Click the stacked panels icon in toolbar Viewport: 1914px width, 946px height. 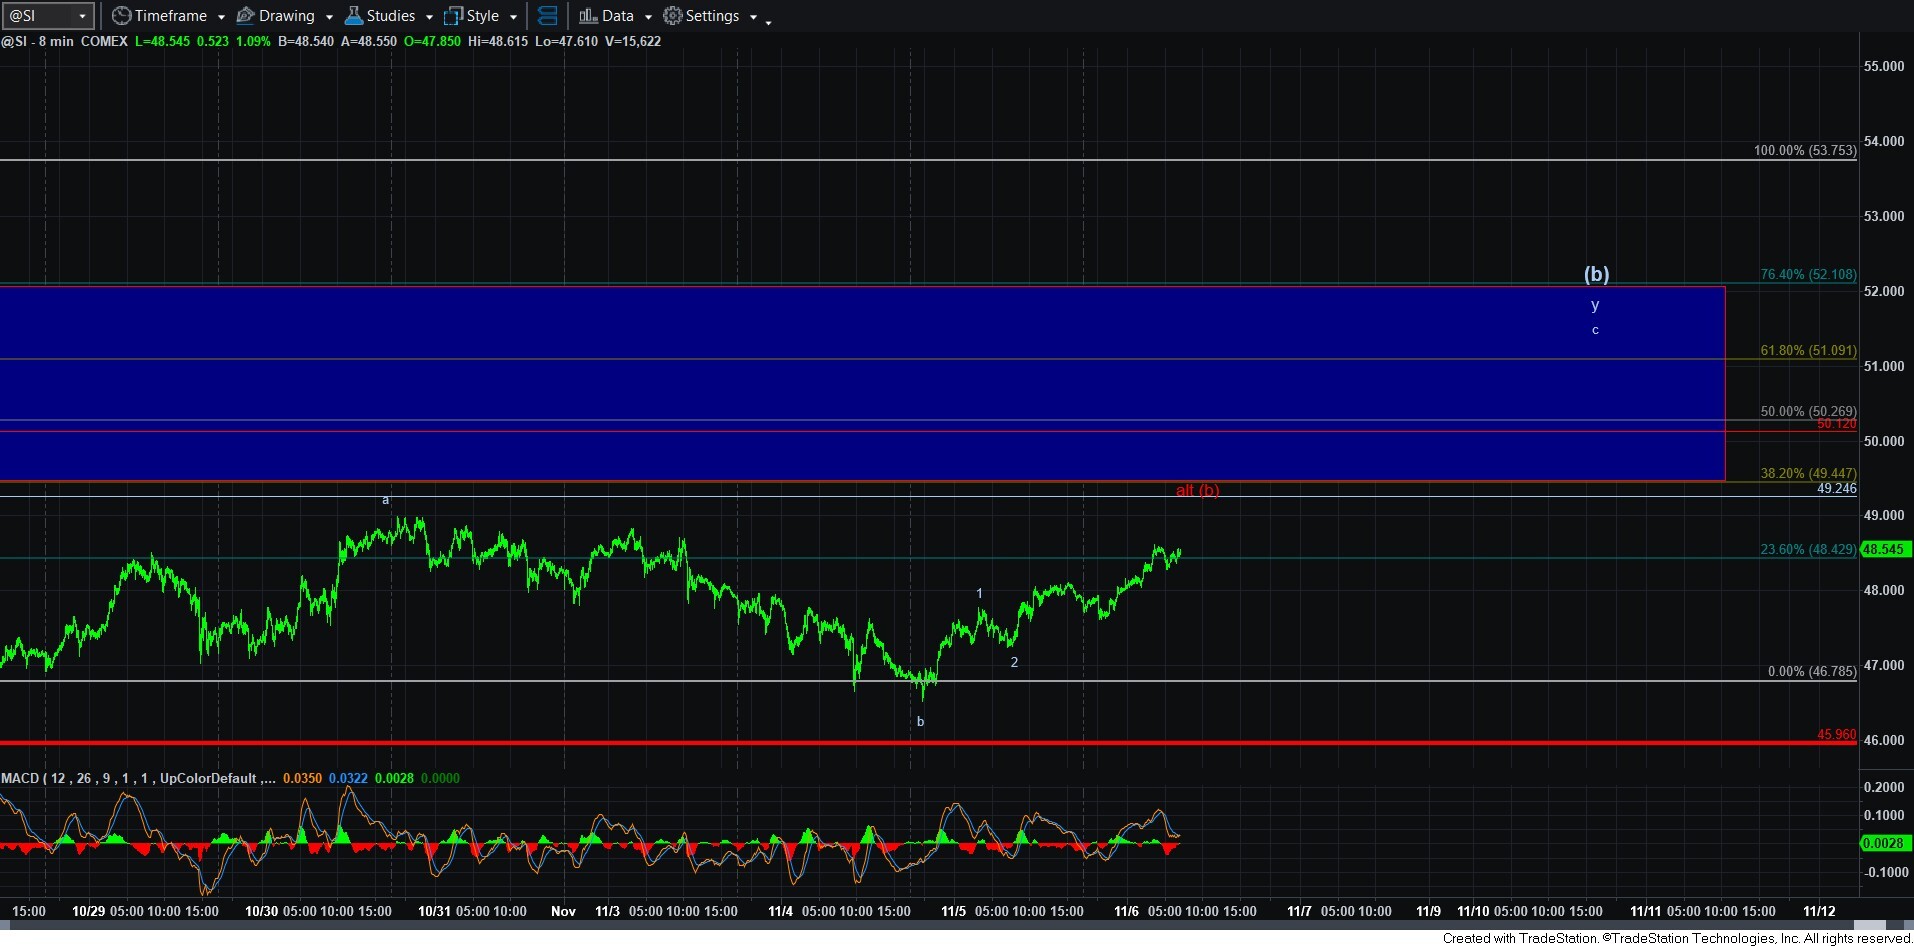[x=547, y=16]
